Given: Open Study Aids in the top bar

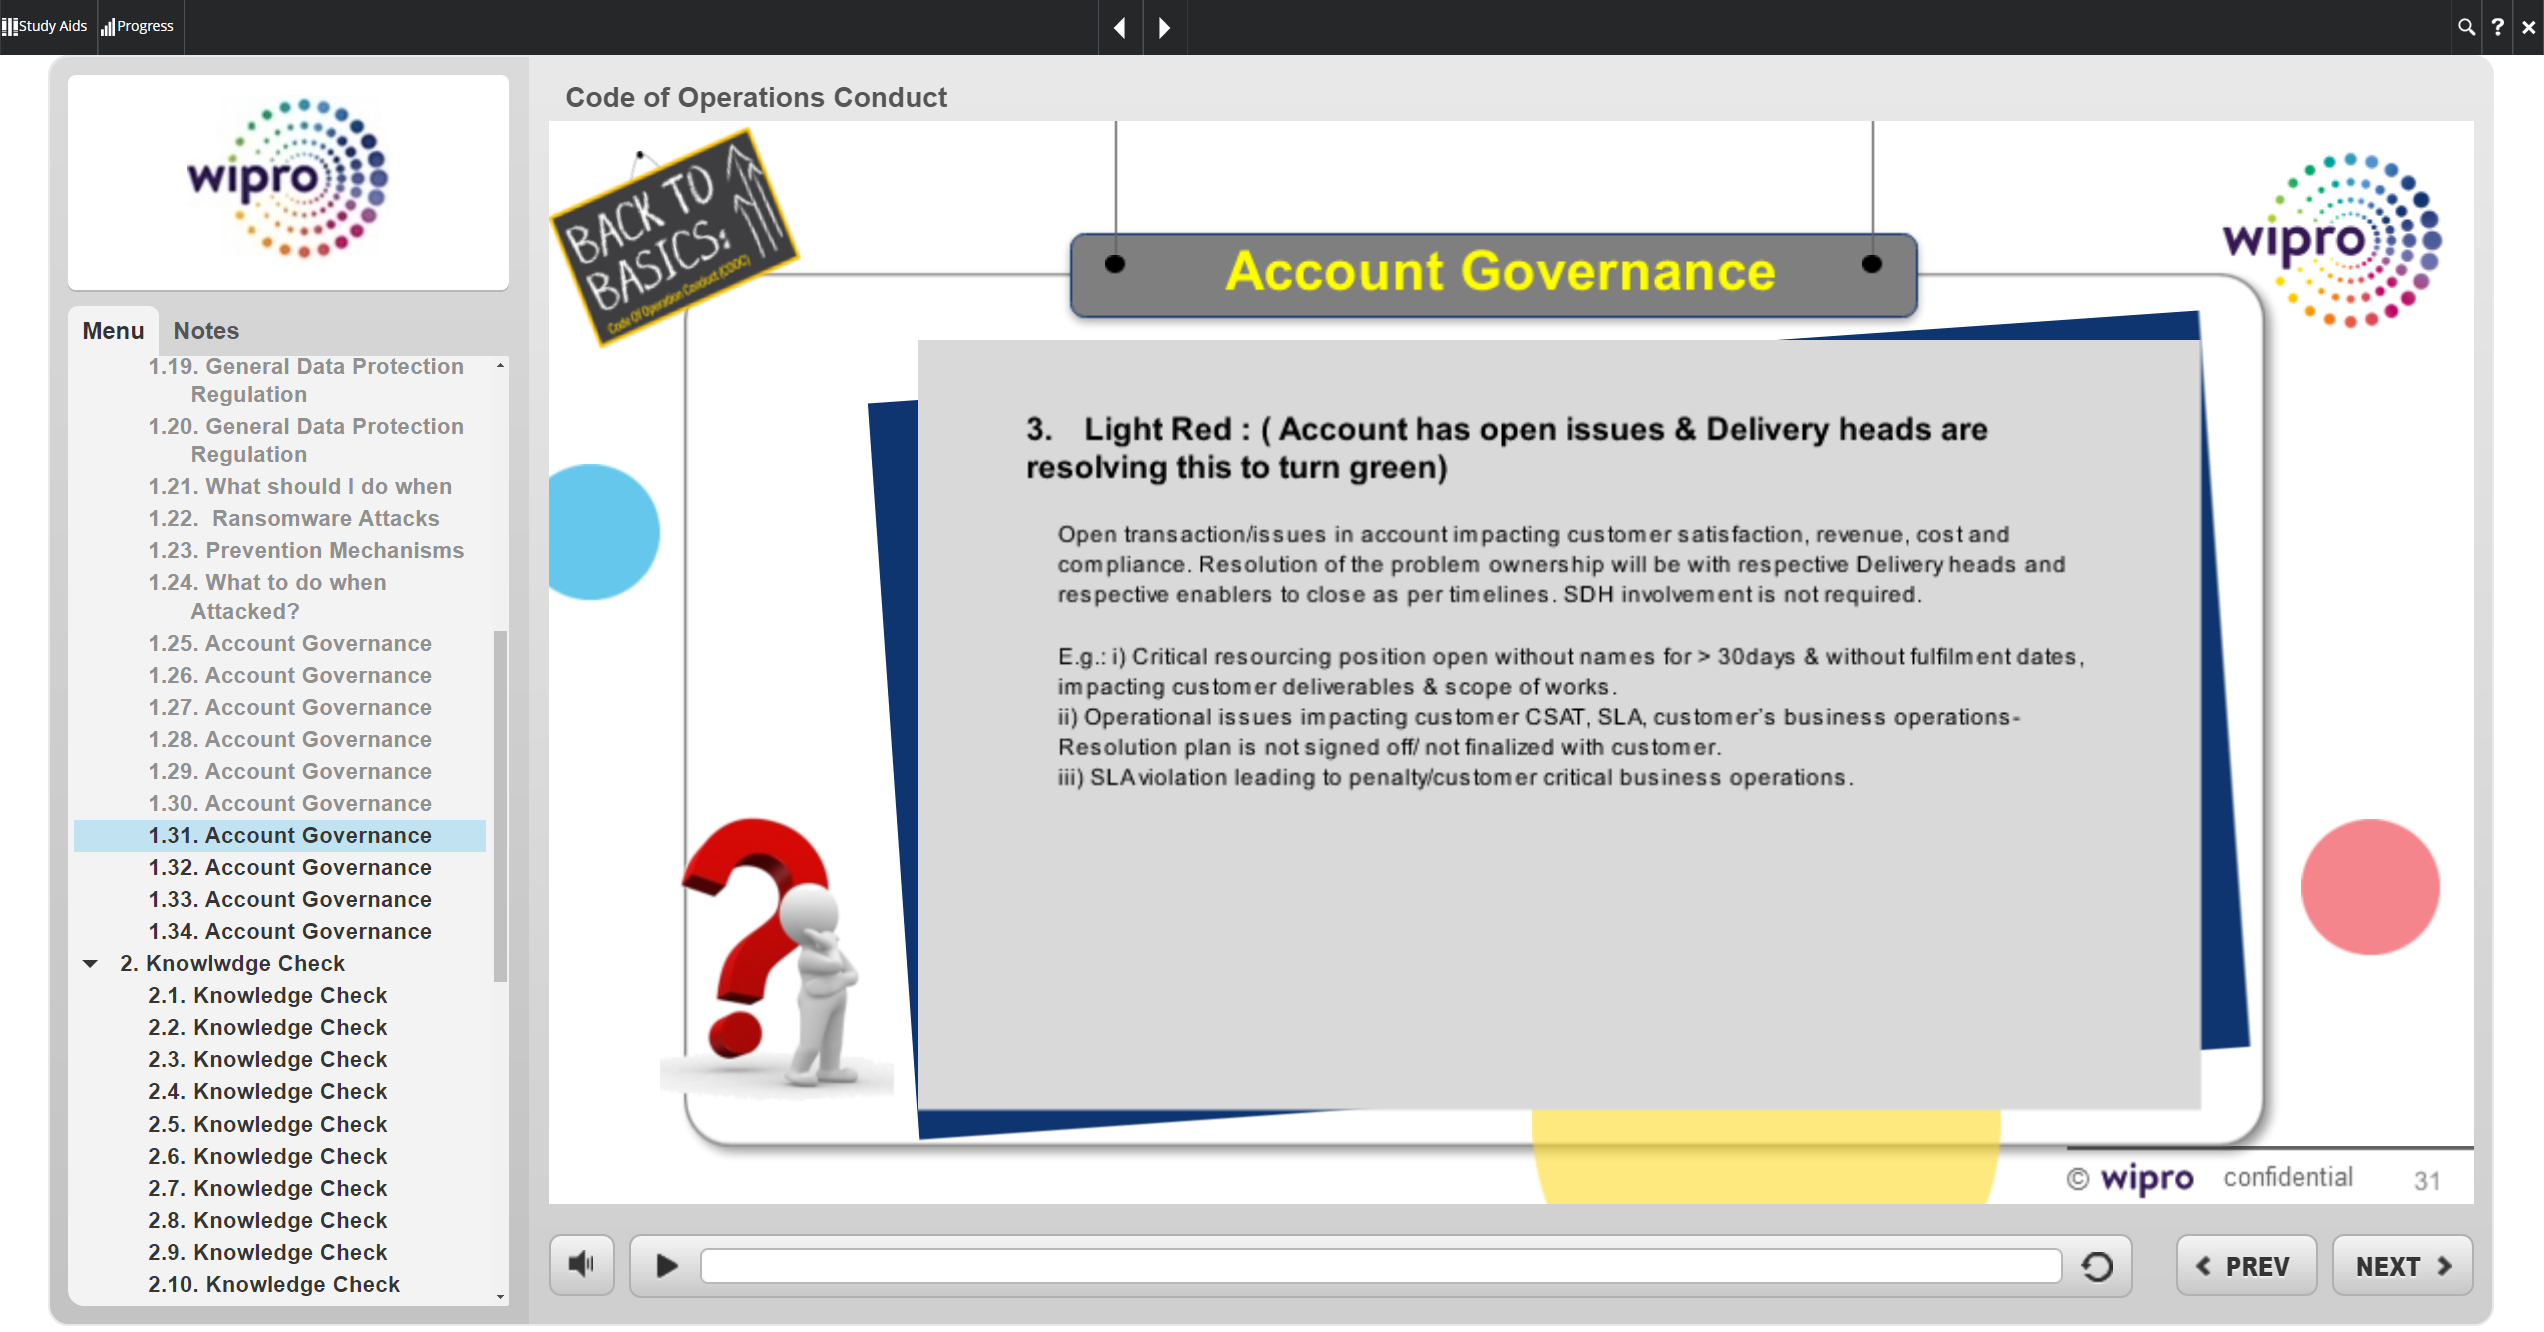Looking at the screenshot, I should pos(45,26).
